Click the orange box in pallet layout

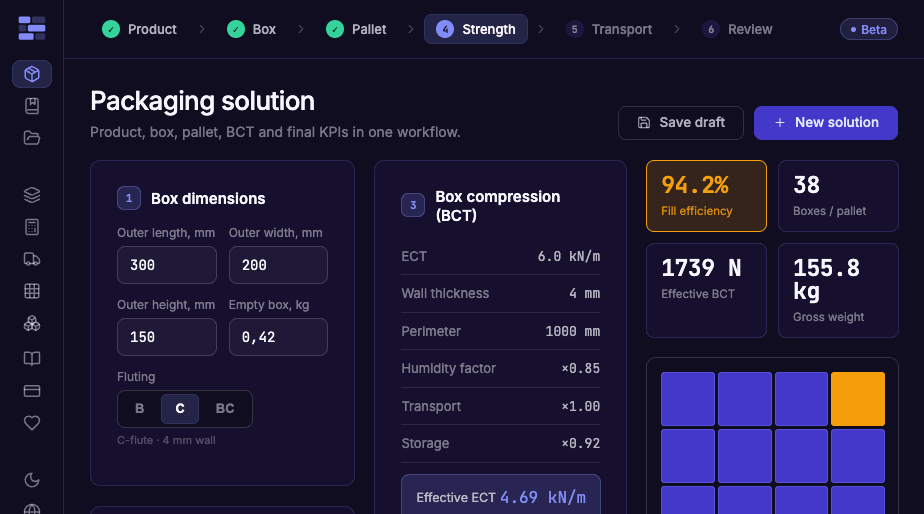click(858, 398)
